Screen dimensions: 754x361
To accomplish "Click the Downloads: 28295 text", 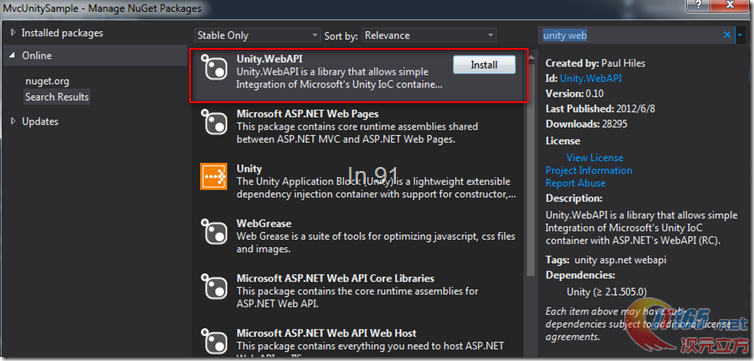I will pos(586,124).
